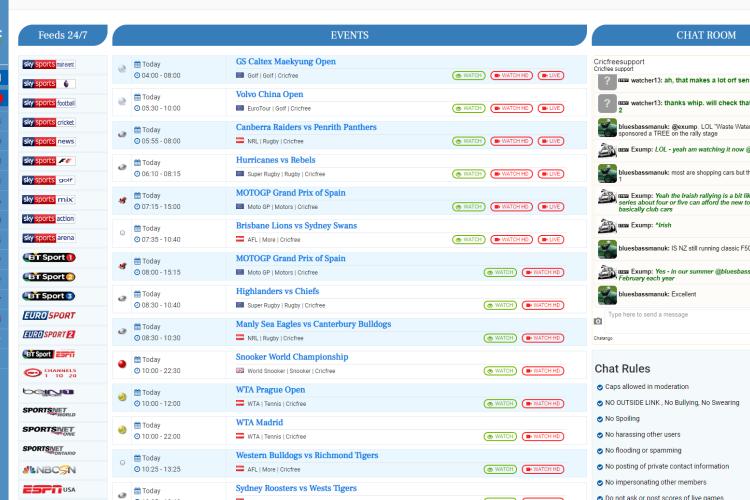
Task: Open Eurosport 2 channel logo
Action: click(x=49, y=334)
